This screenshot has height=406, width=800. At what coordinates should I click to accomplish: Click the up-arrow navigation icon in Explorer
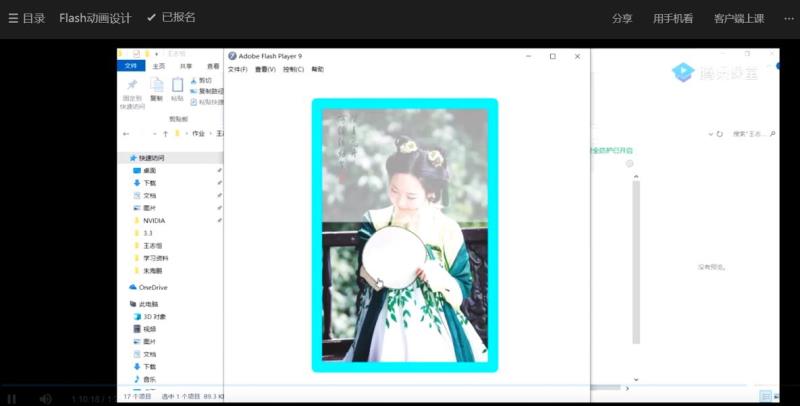click(x=164, y=133)
